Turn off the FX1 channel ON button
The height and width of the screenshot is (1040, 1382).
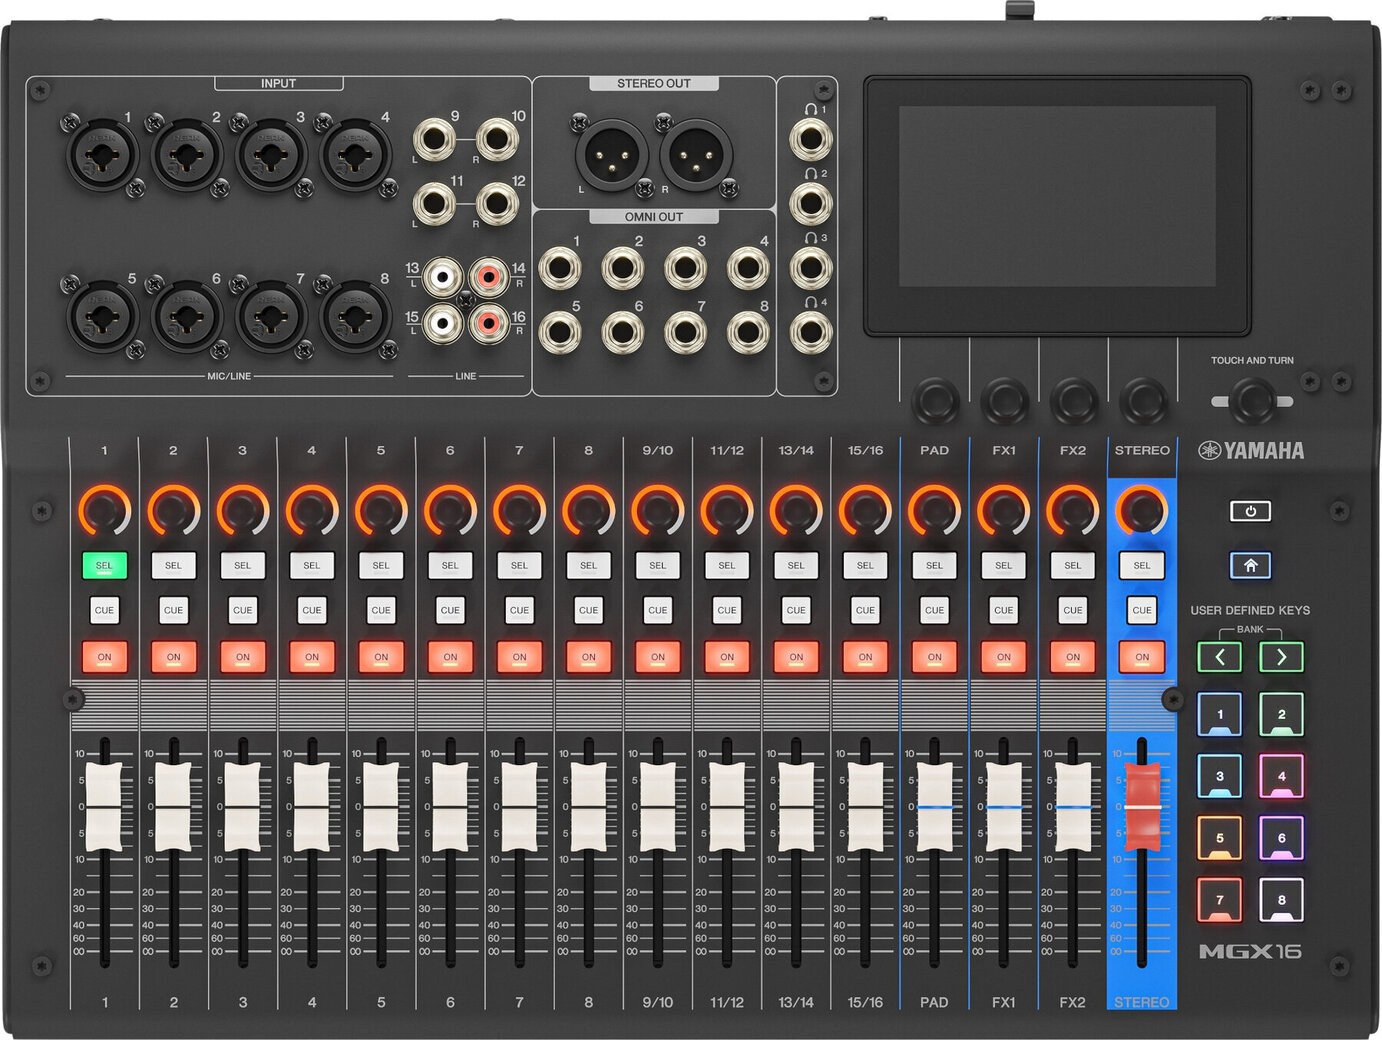click(1003, 657)
